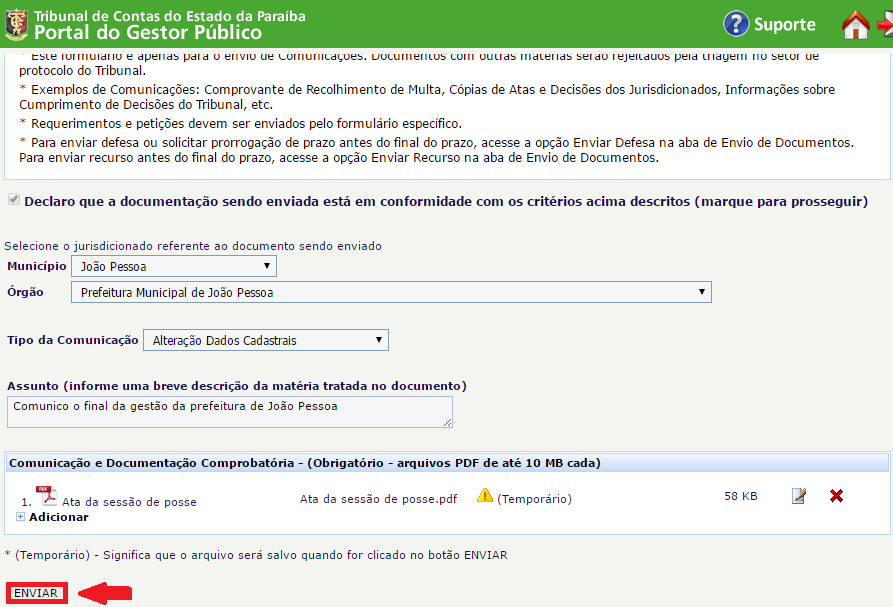
Task: Click the Tribunal de Contas crest logo
Action: [16, 24]
